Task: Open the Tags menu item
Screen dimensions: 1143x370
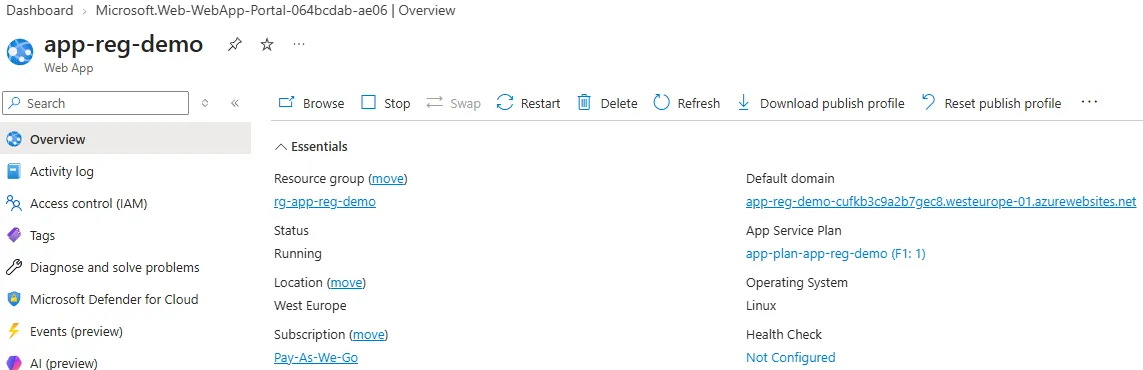Action: tap(125, 235)
